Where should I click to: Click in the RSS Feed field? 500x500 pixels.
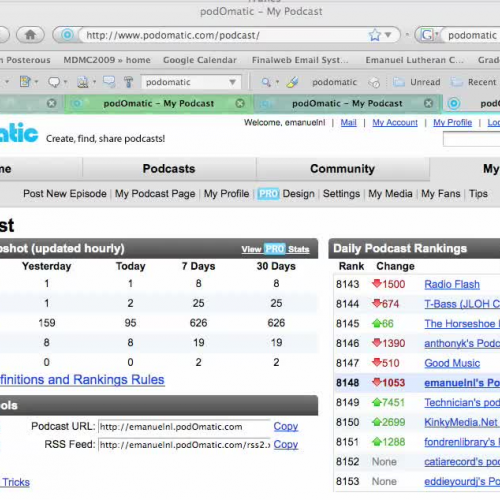tap(184, 445)
